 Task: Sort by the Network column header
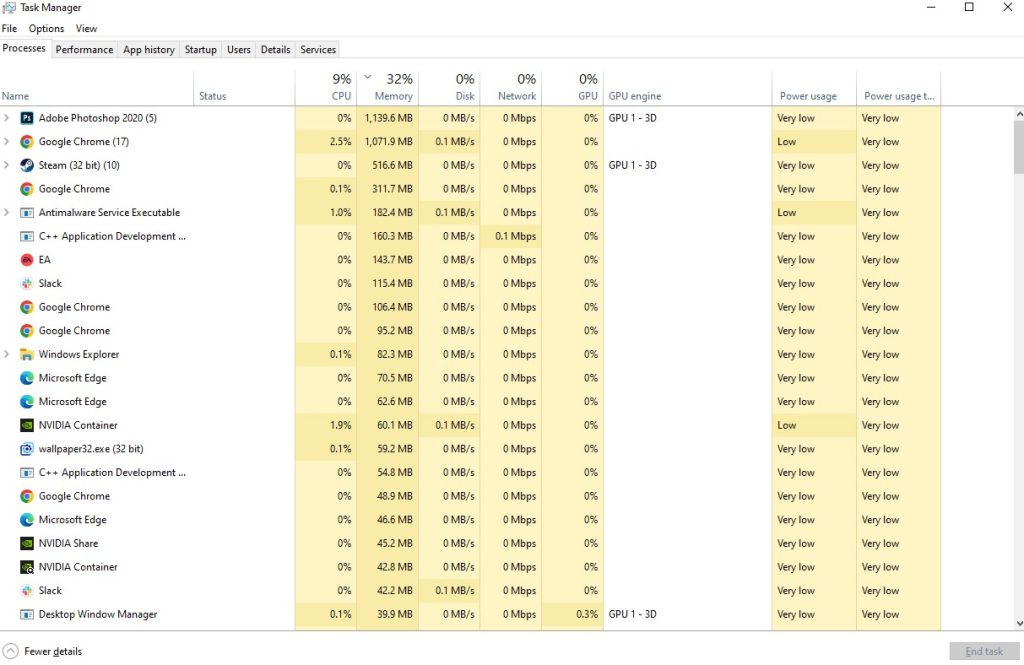(x=511, y=88)
